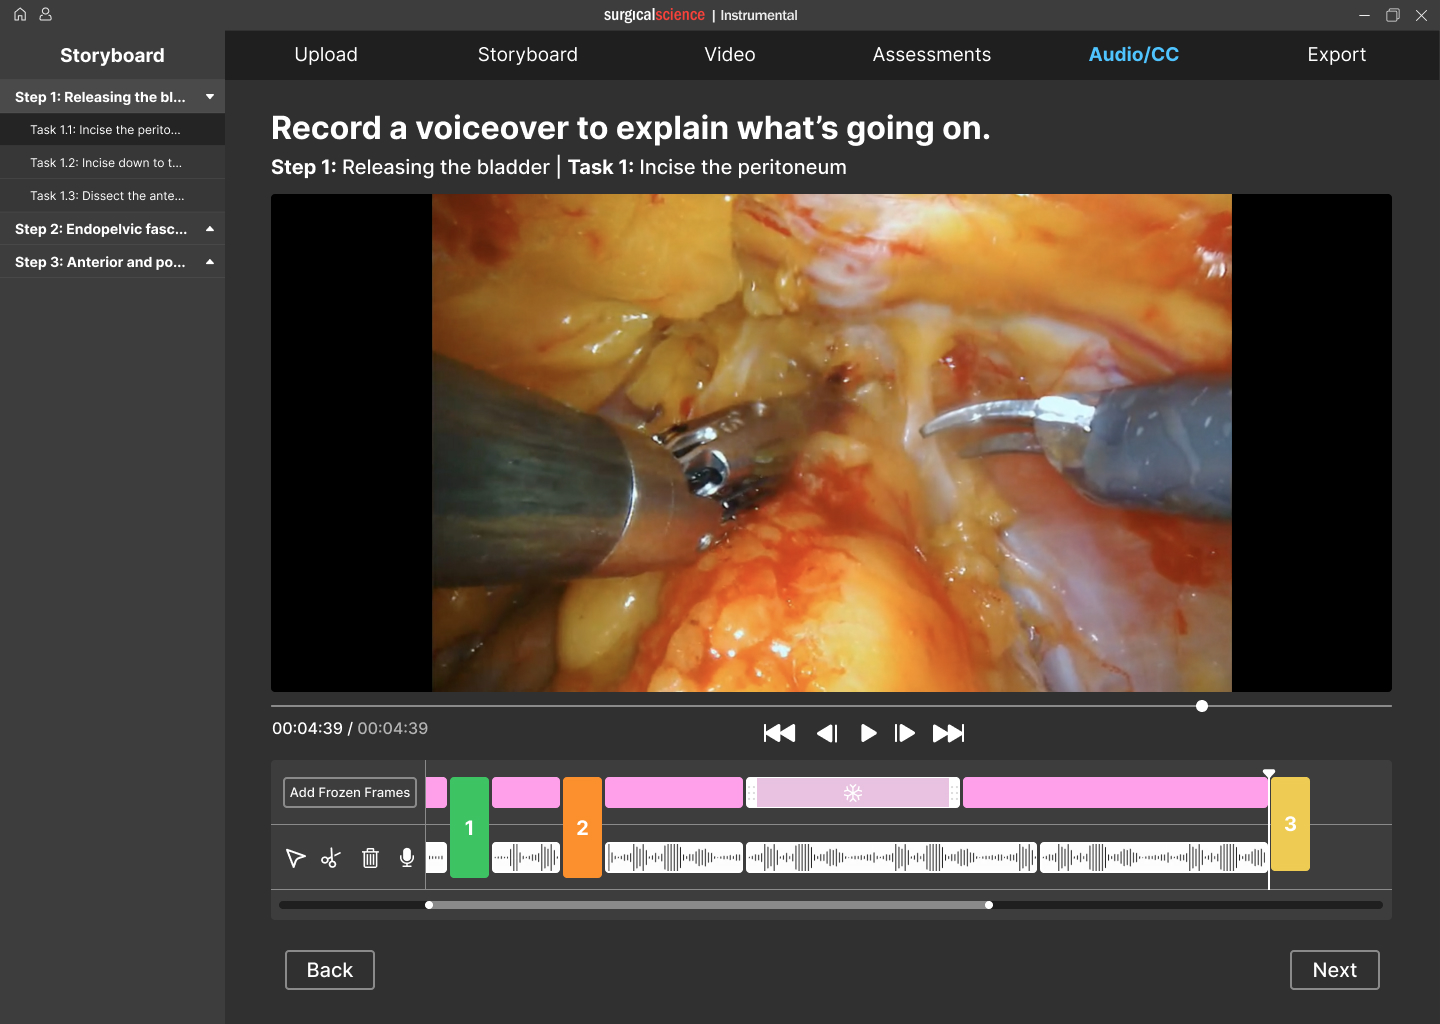This screenshot has height=1024, width=1440.
Task: Open the home icon in title bar
Action: 20,15
